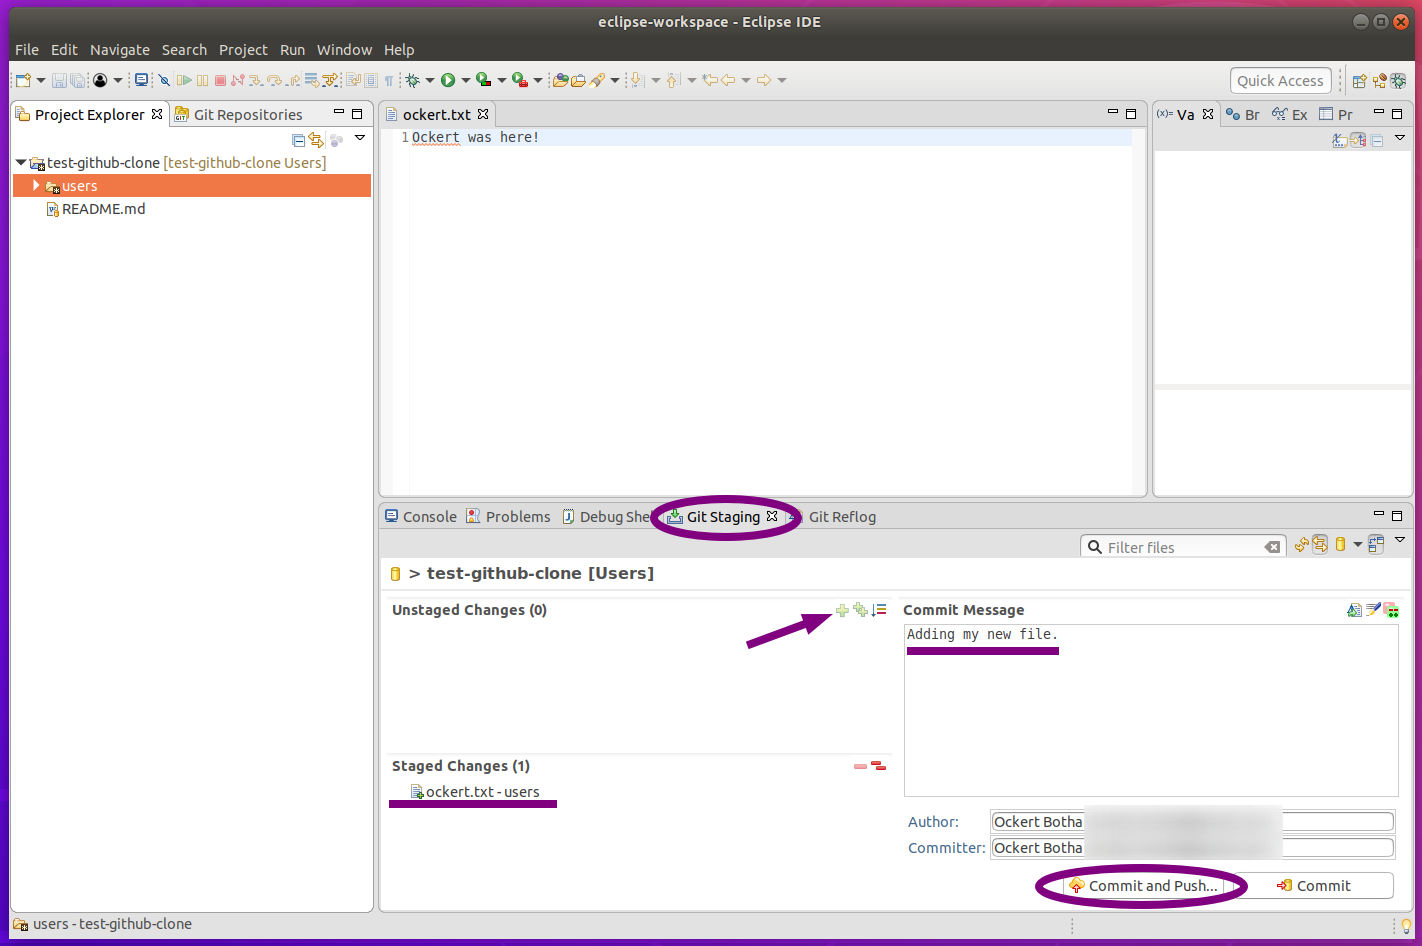This screenshot has width=1422, height=946.
Task: Open Variables panel view menu triangle
Action: [x=1400, y=138]
